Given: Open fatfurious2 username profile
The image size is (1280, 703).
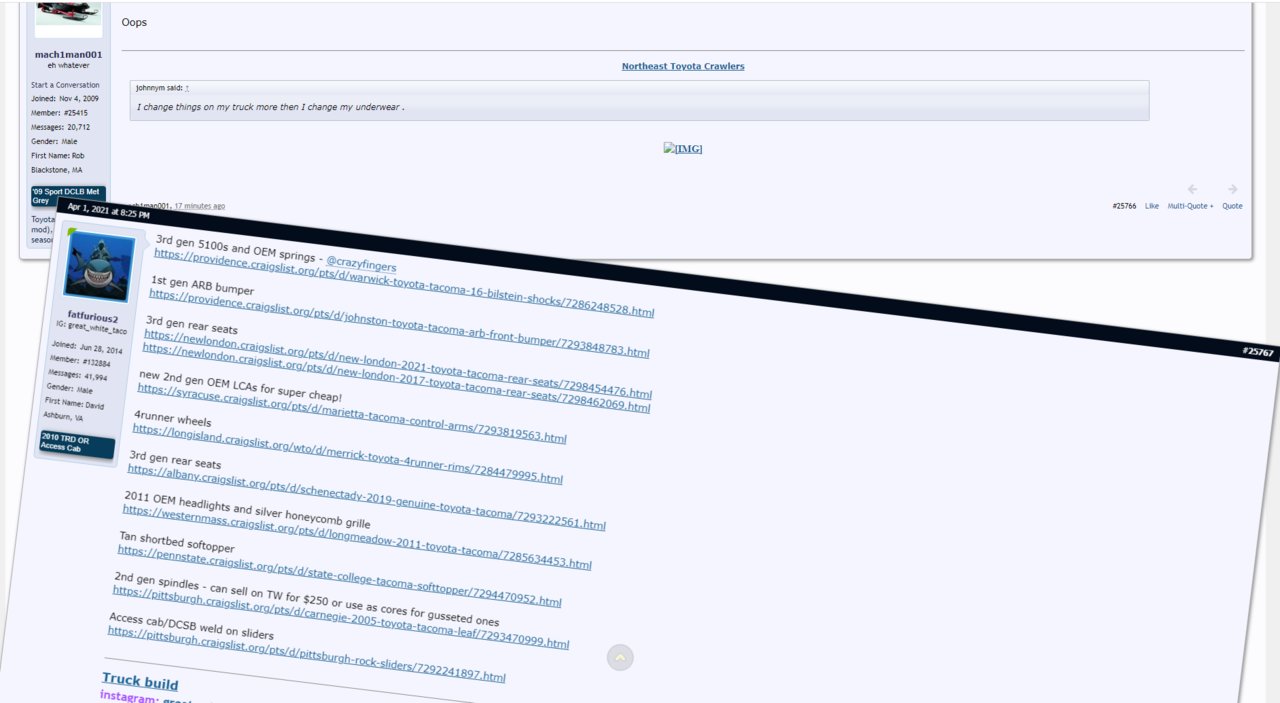Looking at the screenshot, I should point(93,318).
